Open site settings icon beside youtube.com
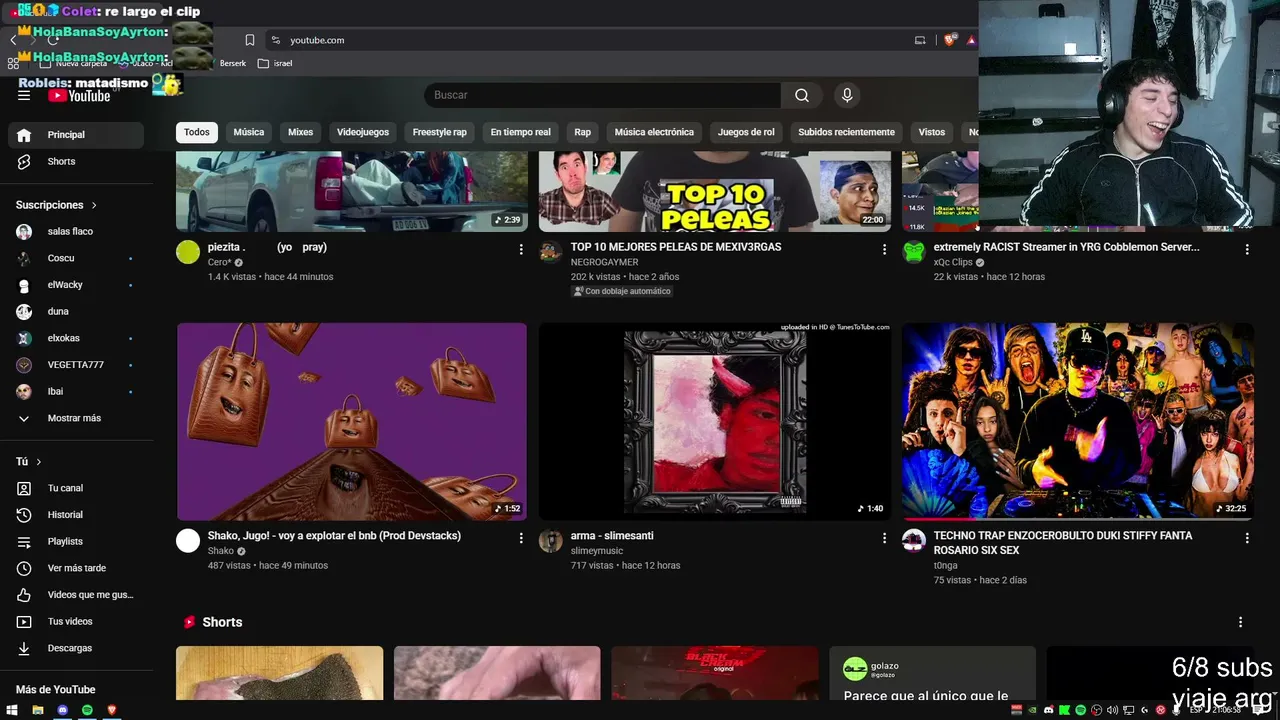The image size is (1280, 720). point(275,40)
